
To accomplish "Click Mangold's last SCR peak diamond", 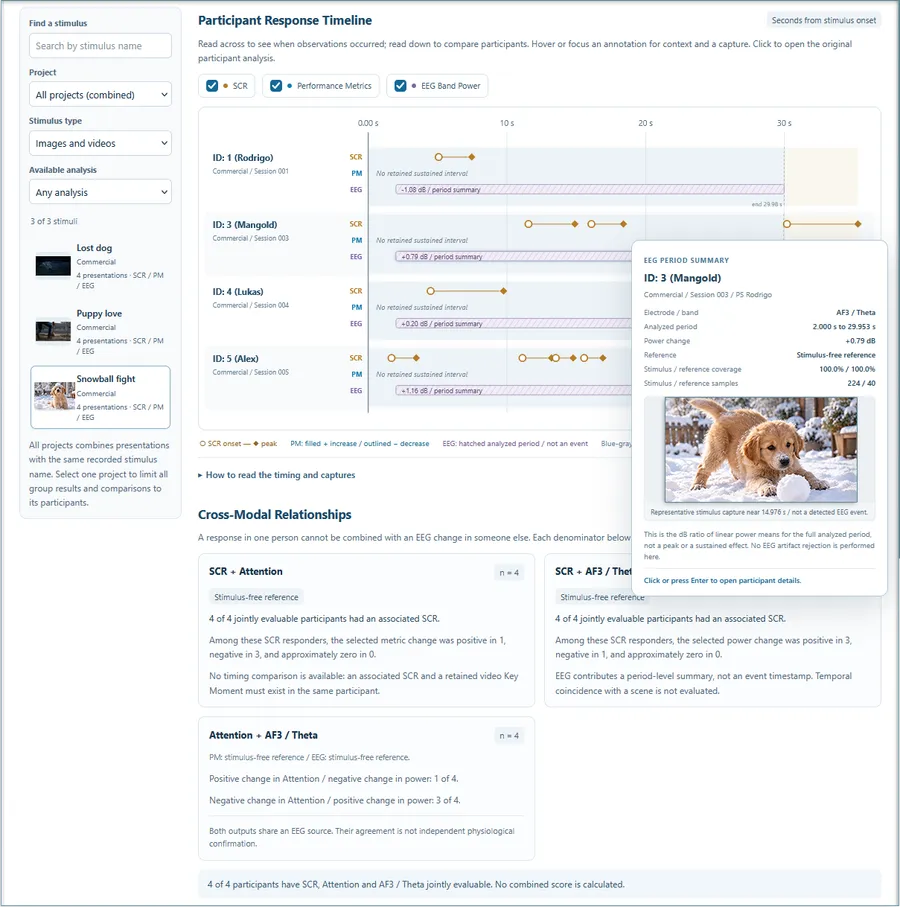I will coord(858,224).
